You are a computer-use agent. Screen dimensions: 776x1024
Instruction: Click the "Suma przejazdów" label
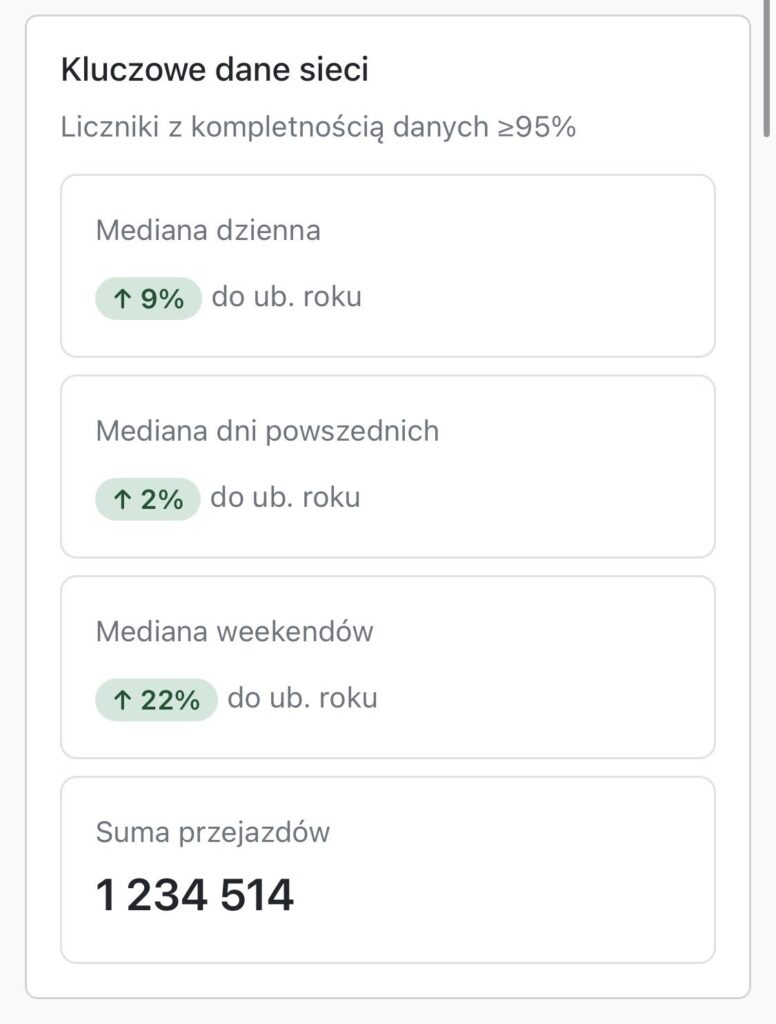pos(212,832)
